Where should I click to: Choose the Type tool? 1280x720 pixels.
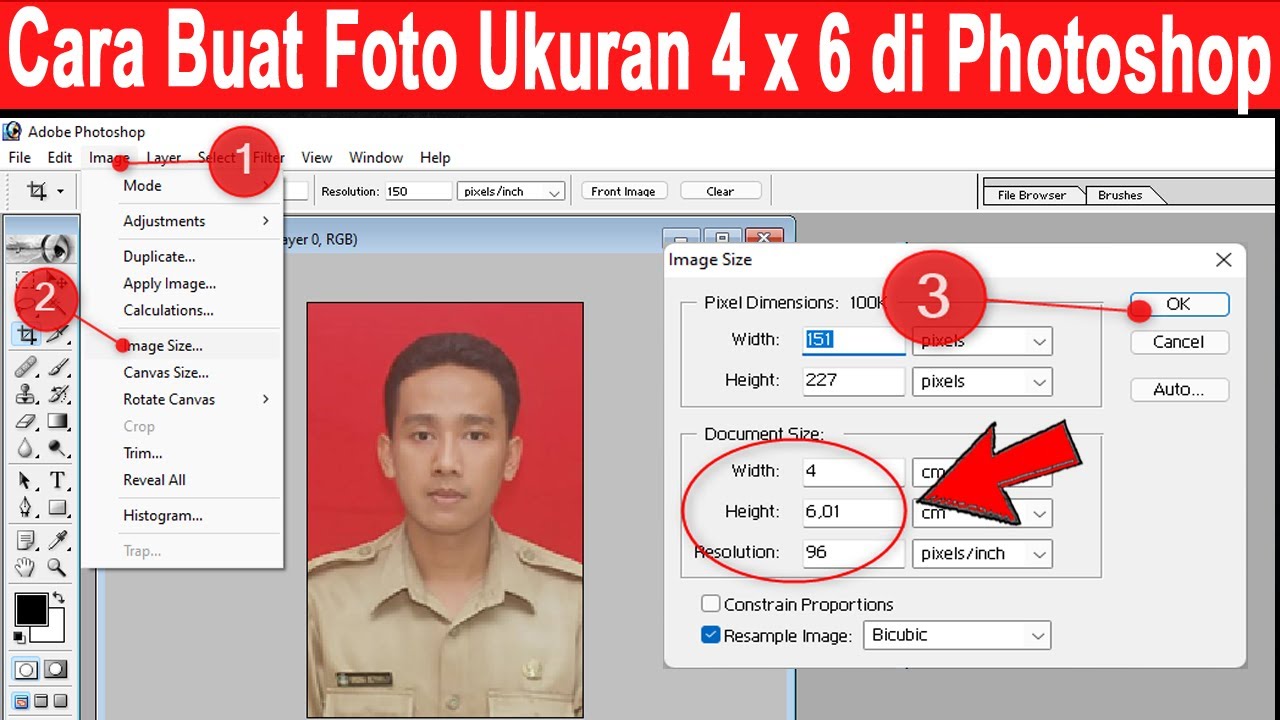[57, 481]
